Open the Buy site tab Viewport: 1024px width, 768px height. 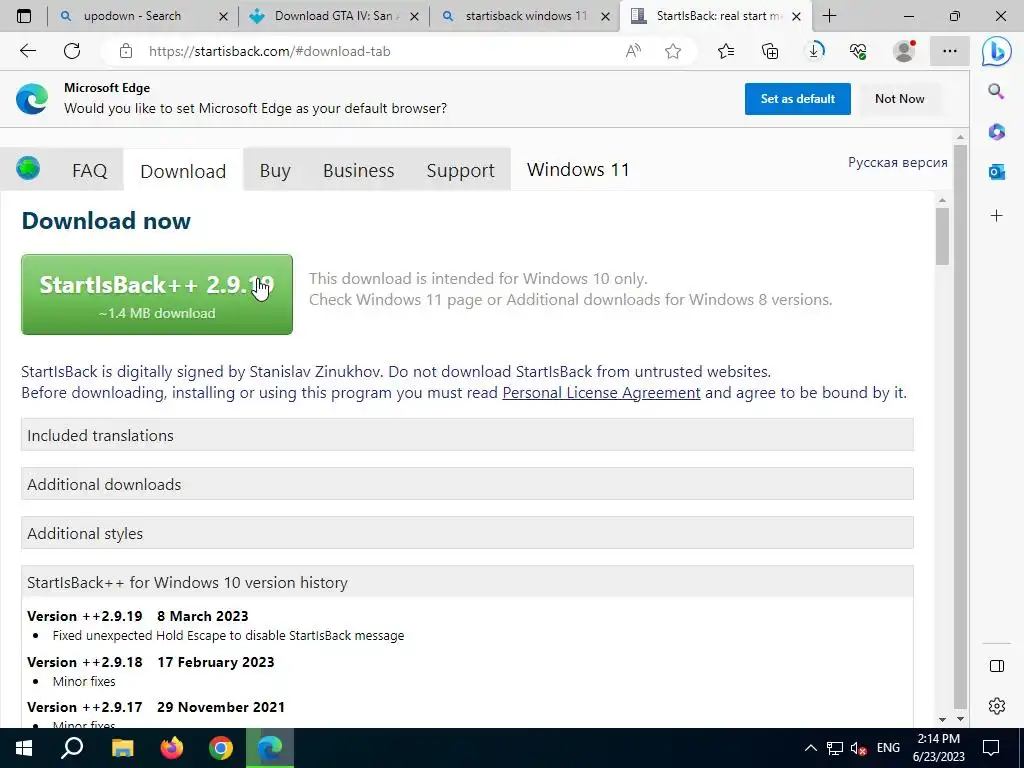click(x=275, y=170)
